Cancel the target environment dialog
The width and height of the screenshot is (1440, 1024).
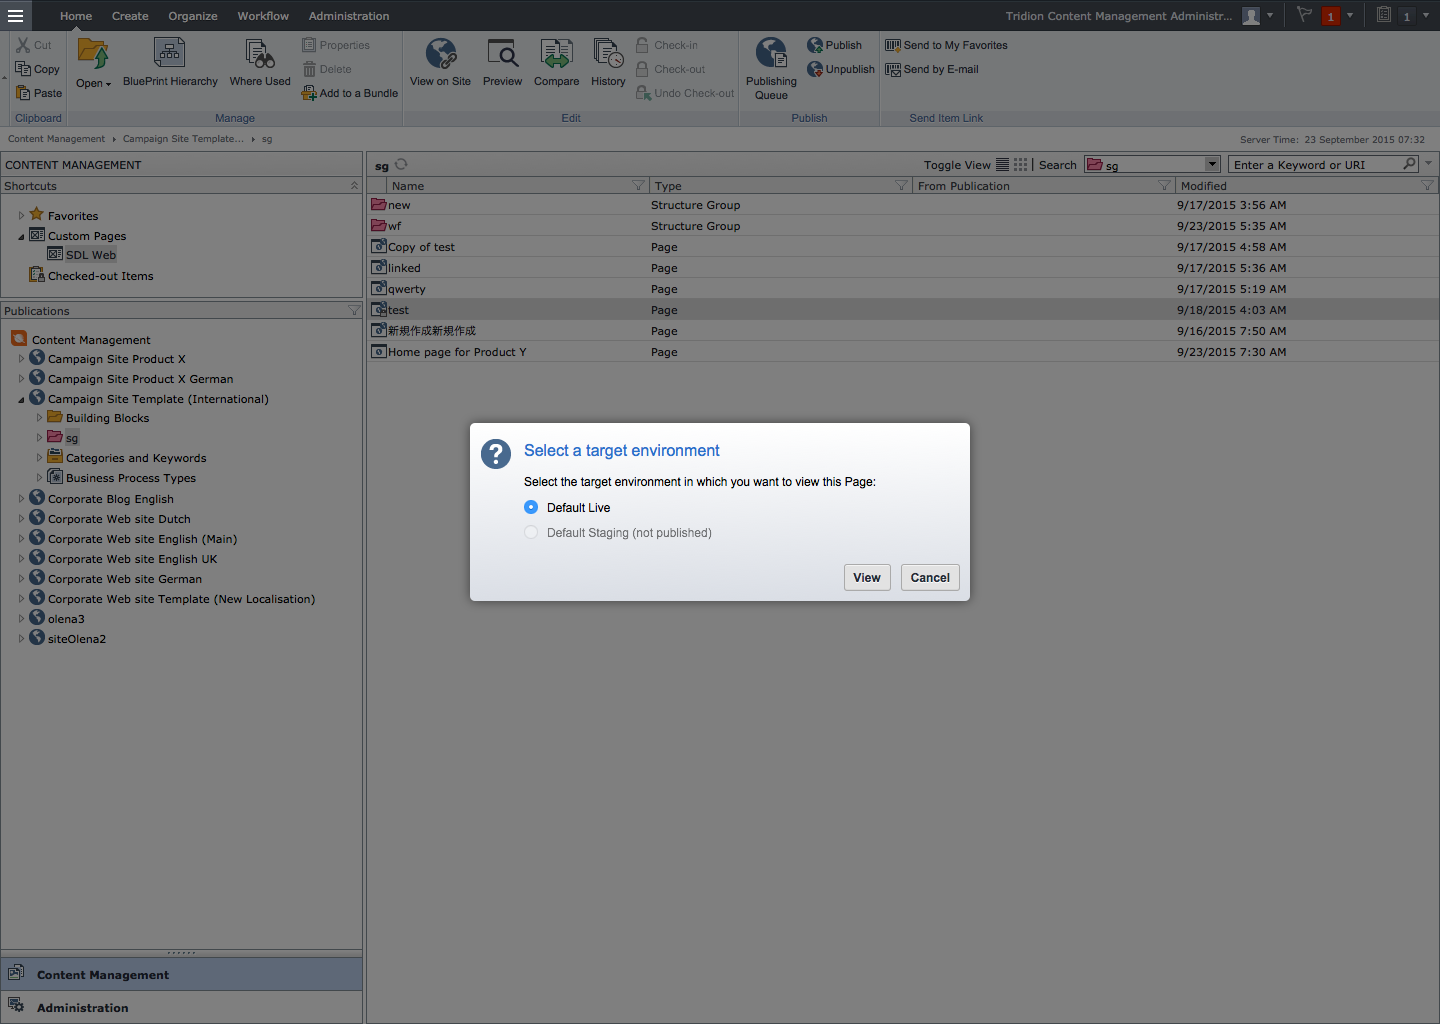coord(929,578)
